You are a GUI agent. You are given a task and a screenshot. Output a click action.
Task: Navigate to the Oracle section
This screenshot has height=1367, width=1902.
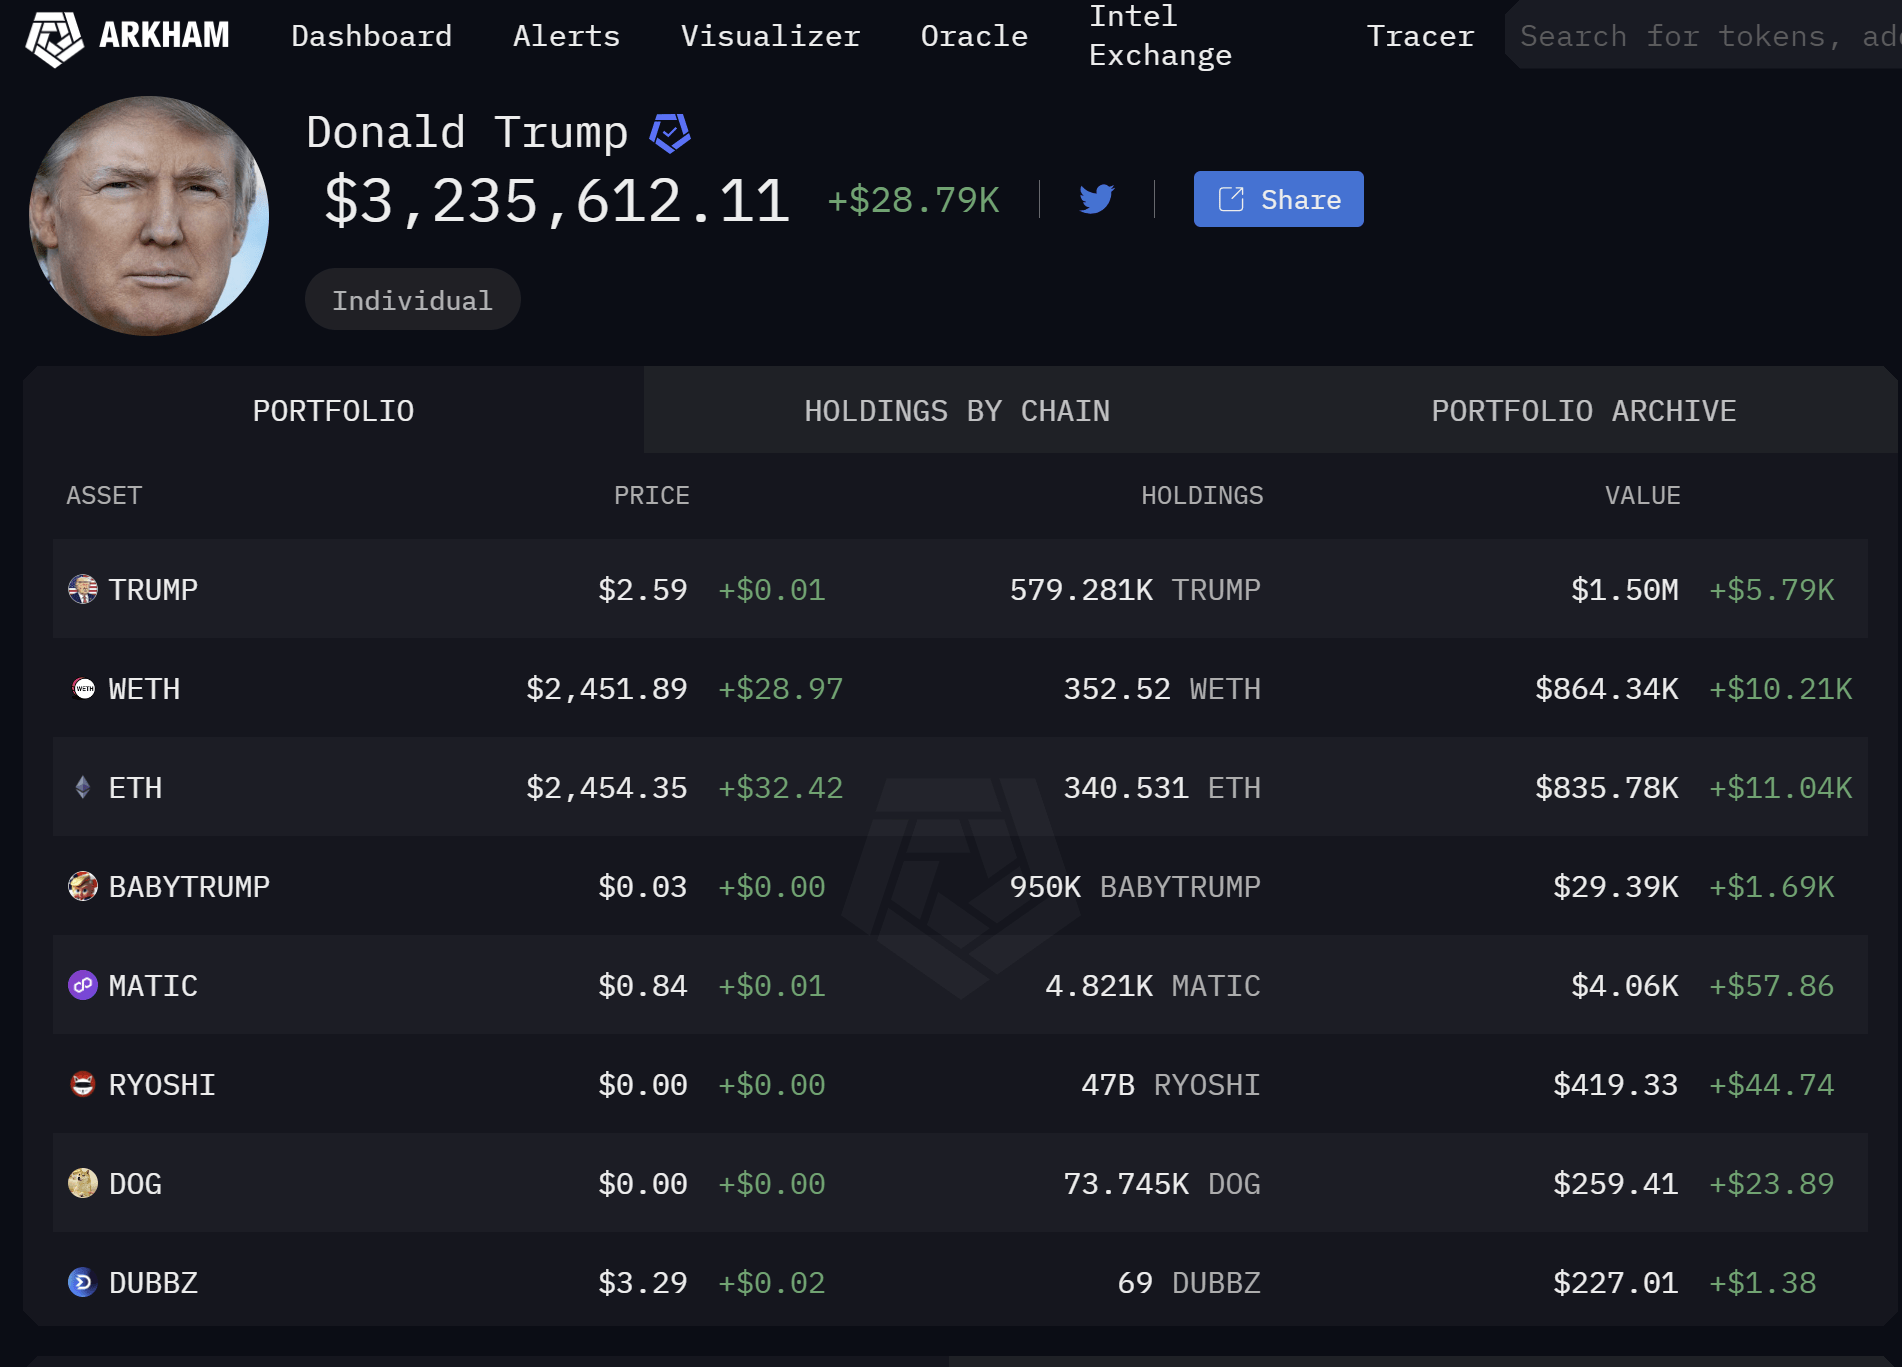coord(973,36)
